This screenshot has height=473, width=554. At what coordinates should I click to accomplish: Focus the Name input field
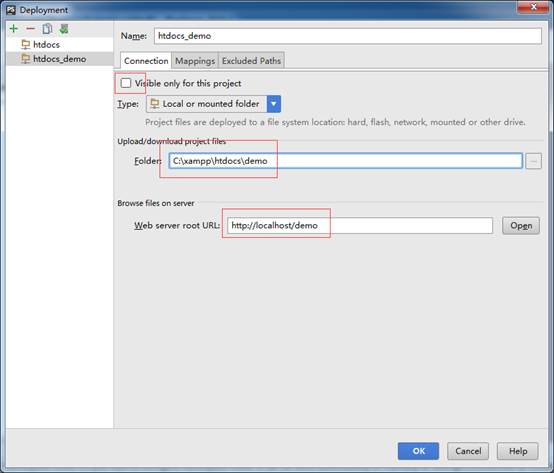pos(348,36)
